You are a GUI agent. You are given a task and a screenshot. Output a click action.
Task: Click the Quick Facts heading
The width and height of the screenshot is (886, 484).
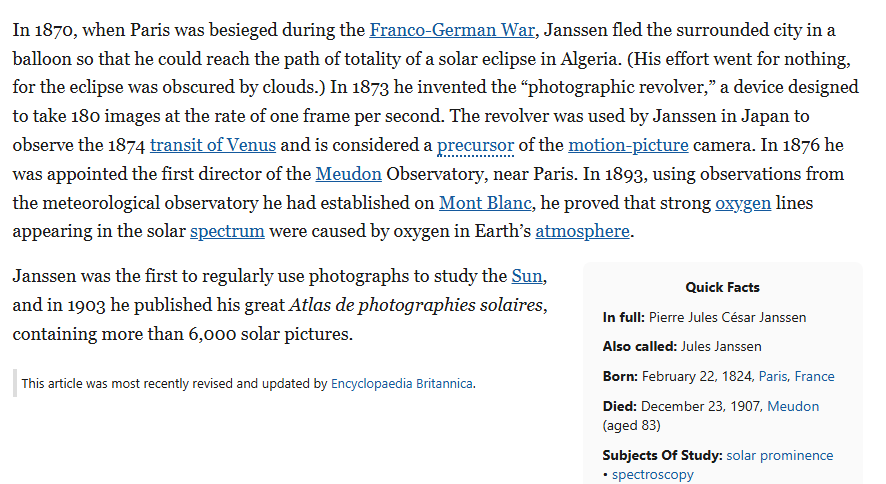coord(722,287)
